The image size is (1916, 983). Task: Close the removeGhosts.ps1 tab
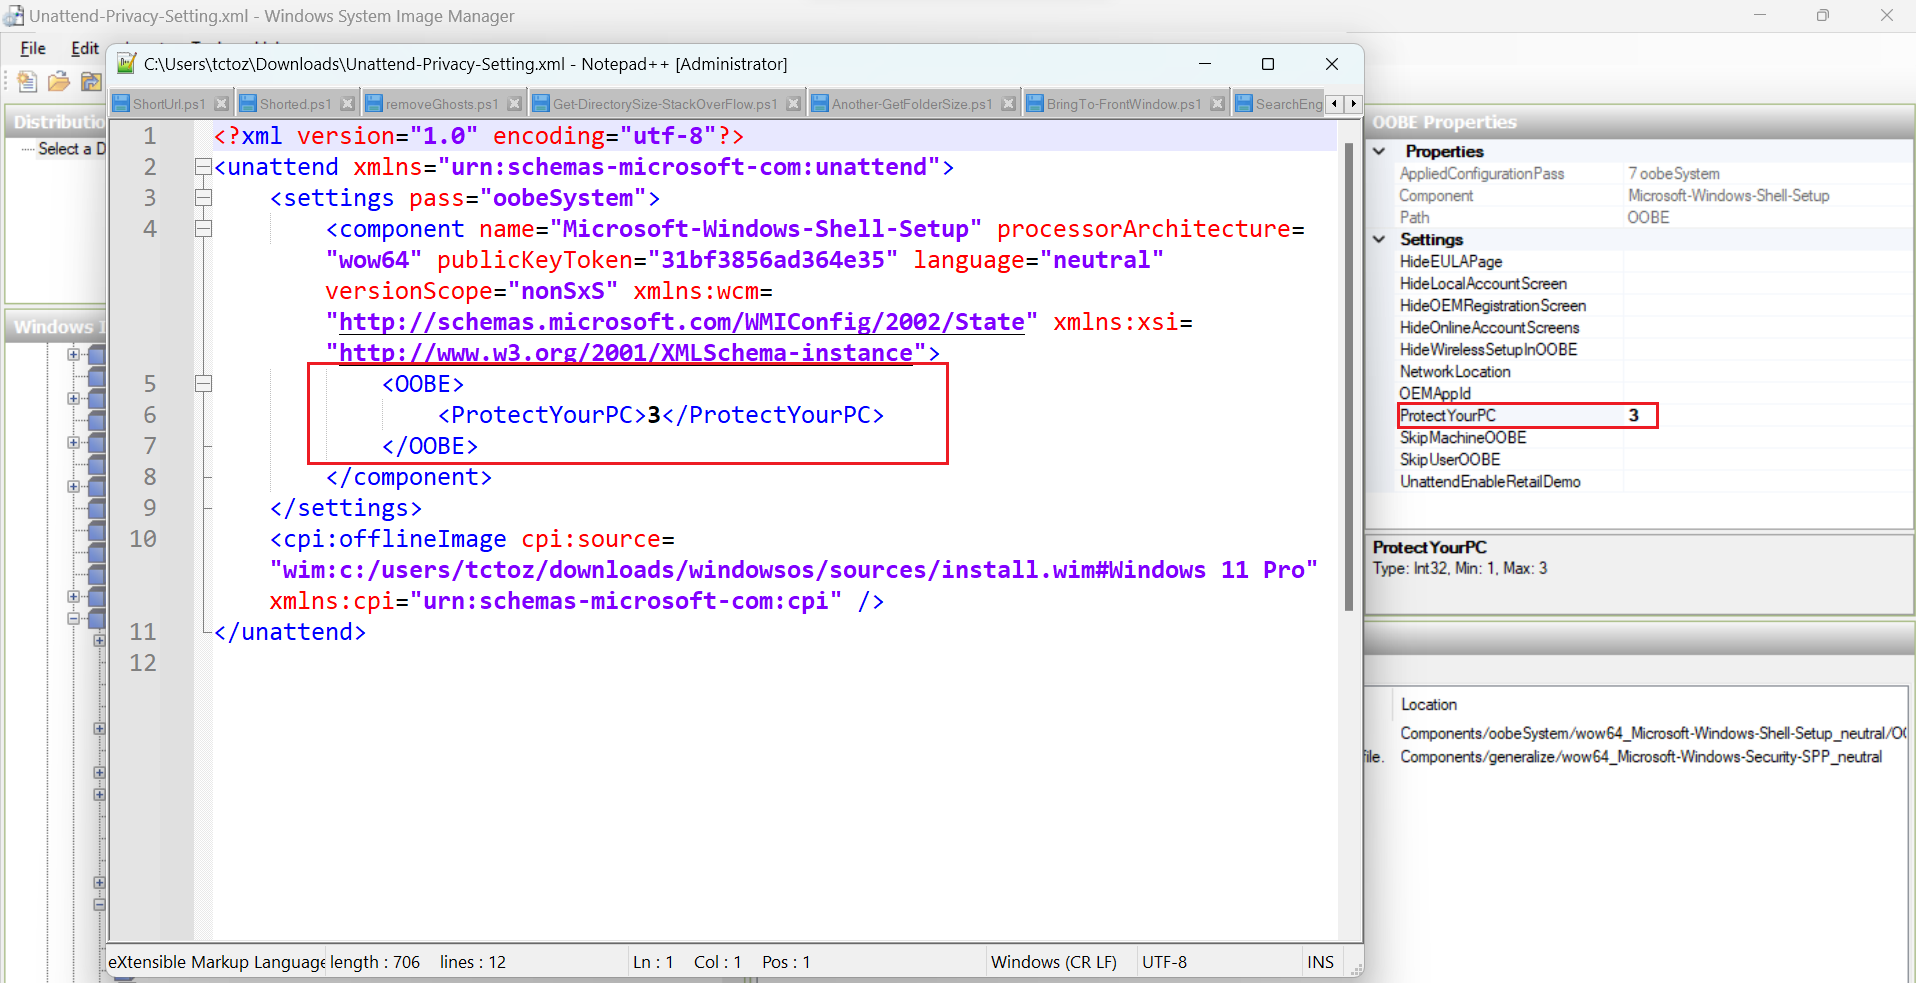(514, 104)
